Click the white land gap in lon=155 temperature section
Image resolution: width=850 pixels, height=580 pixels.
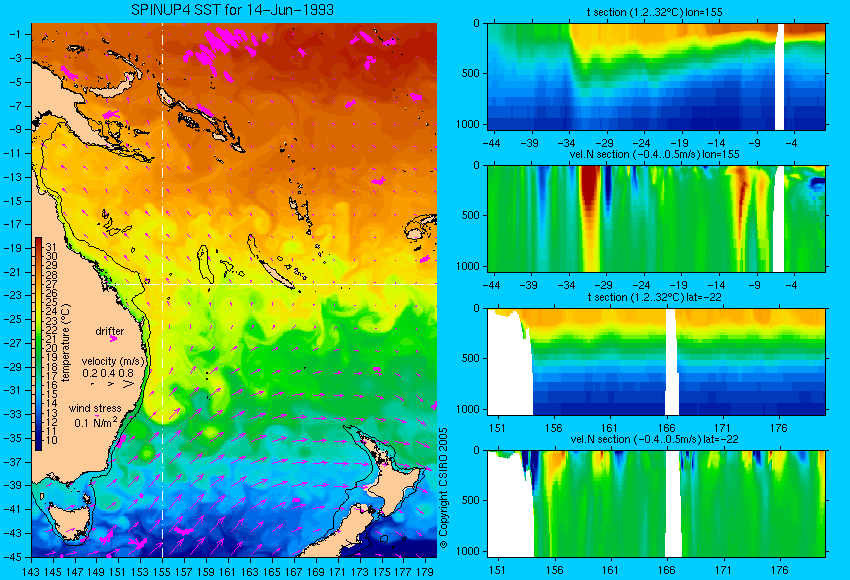780,76
